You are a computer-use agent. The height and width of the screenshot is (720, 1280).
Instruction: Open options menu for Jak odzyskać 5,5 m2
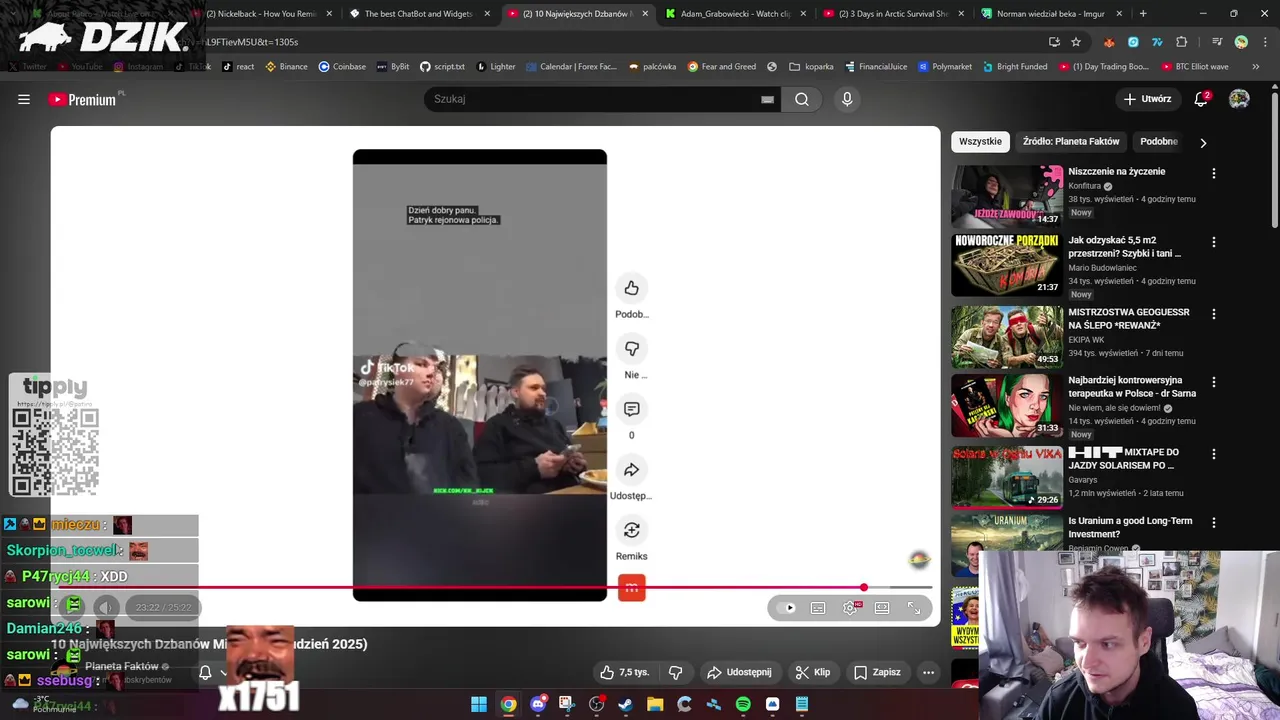[1214, 242]
